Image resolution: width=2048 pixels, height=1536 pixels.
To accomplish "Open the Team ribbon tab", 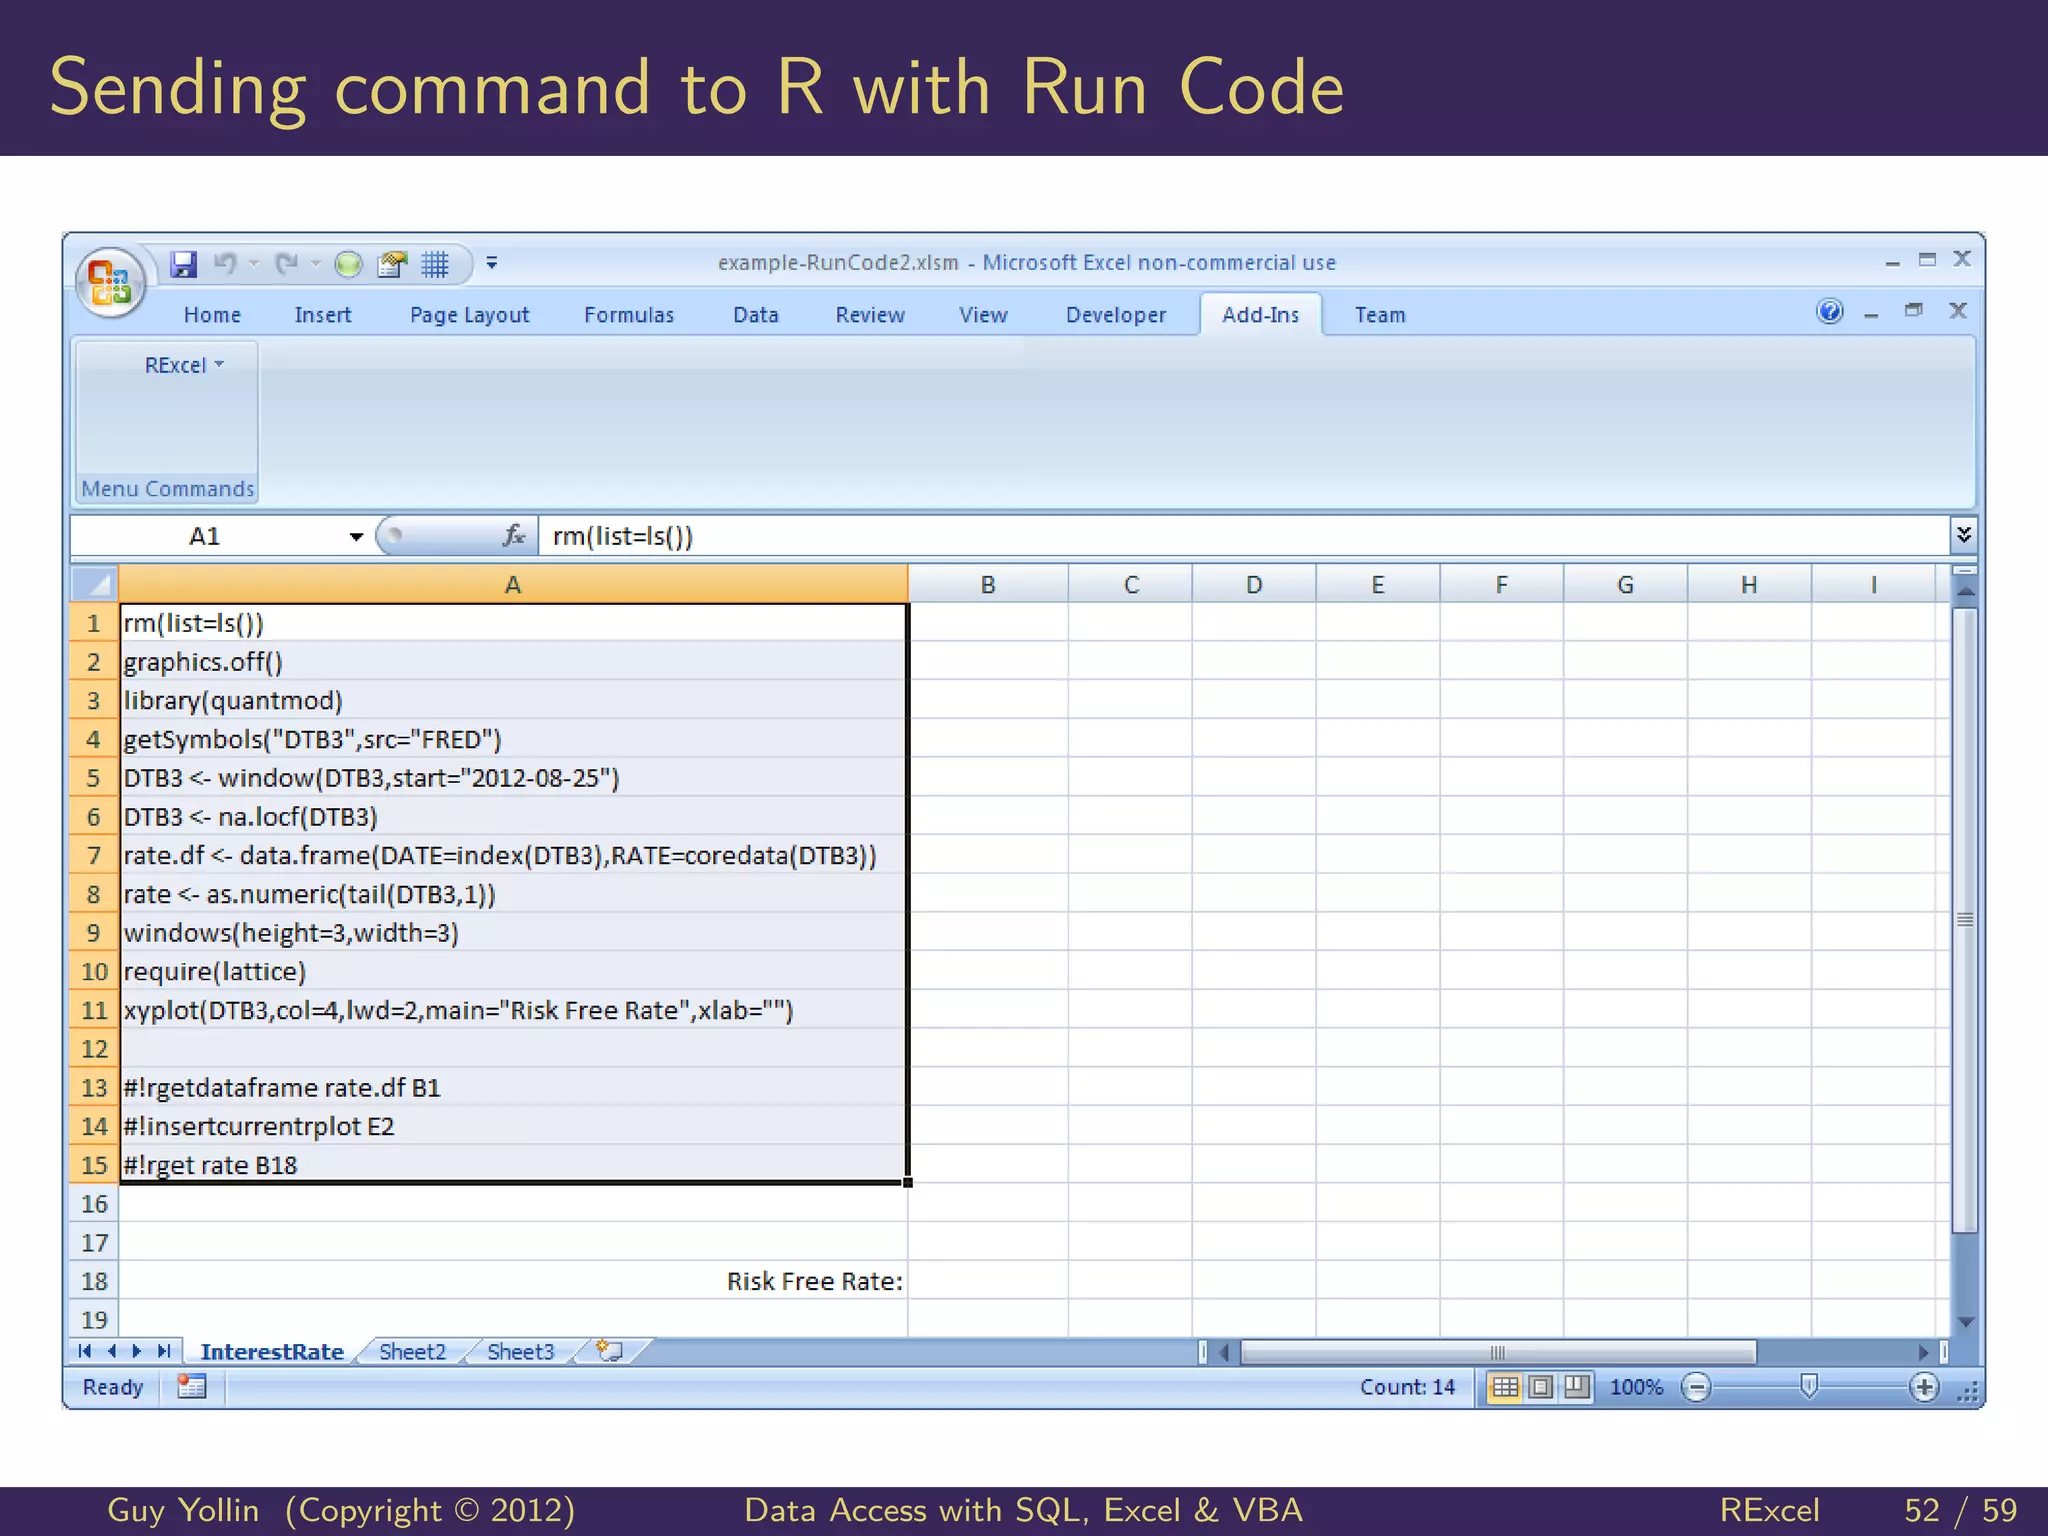I will point(1380,315).
